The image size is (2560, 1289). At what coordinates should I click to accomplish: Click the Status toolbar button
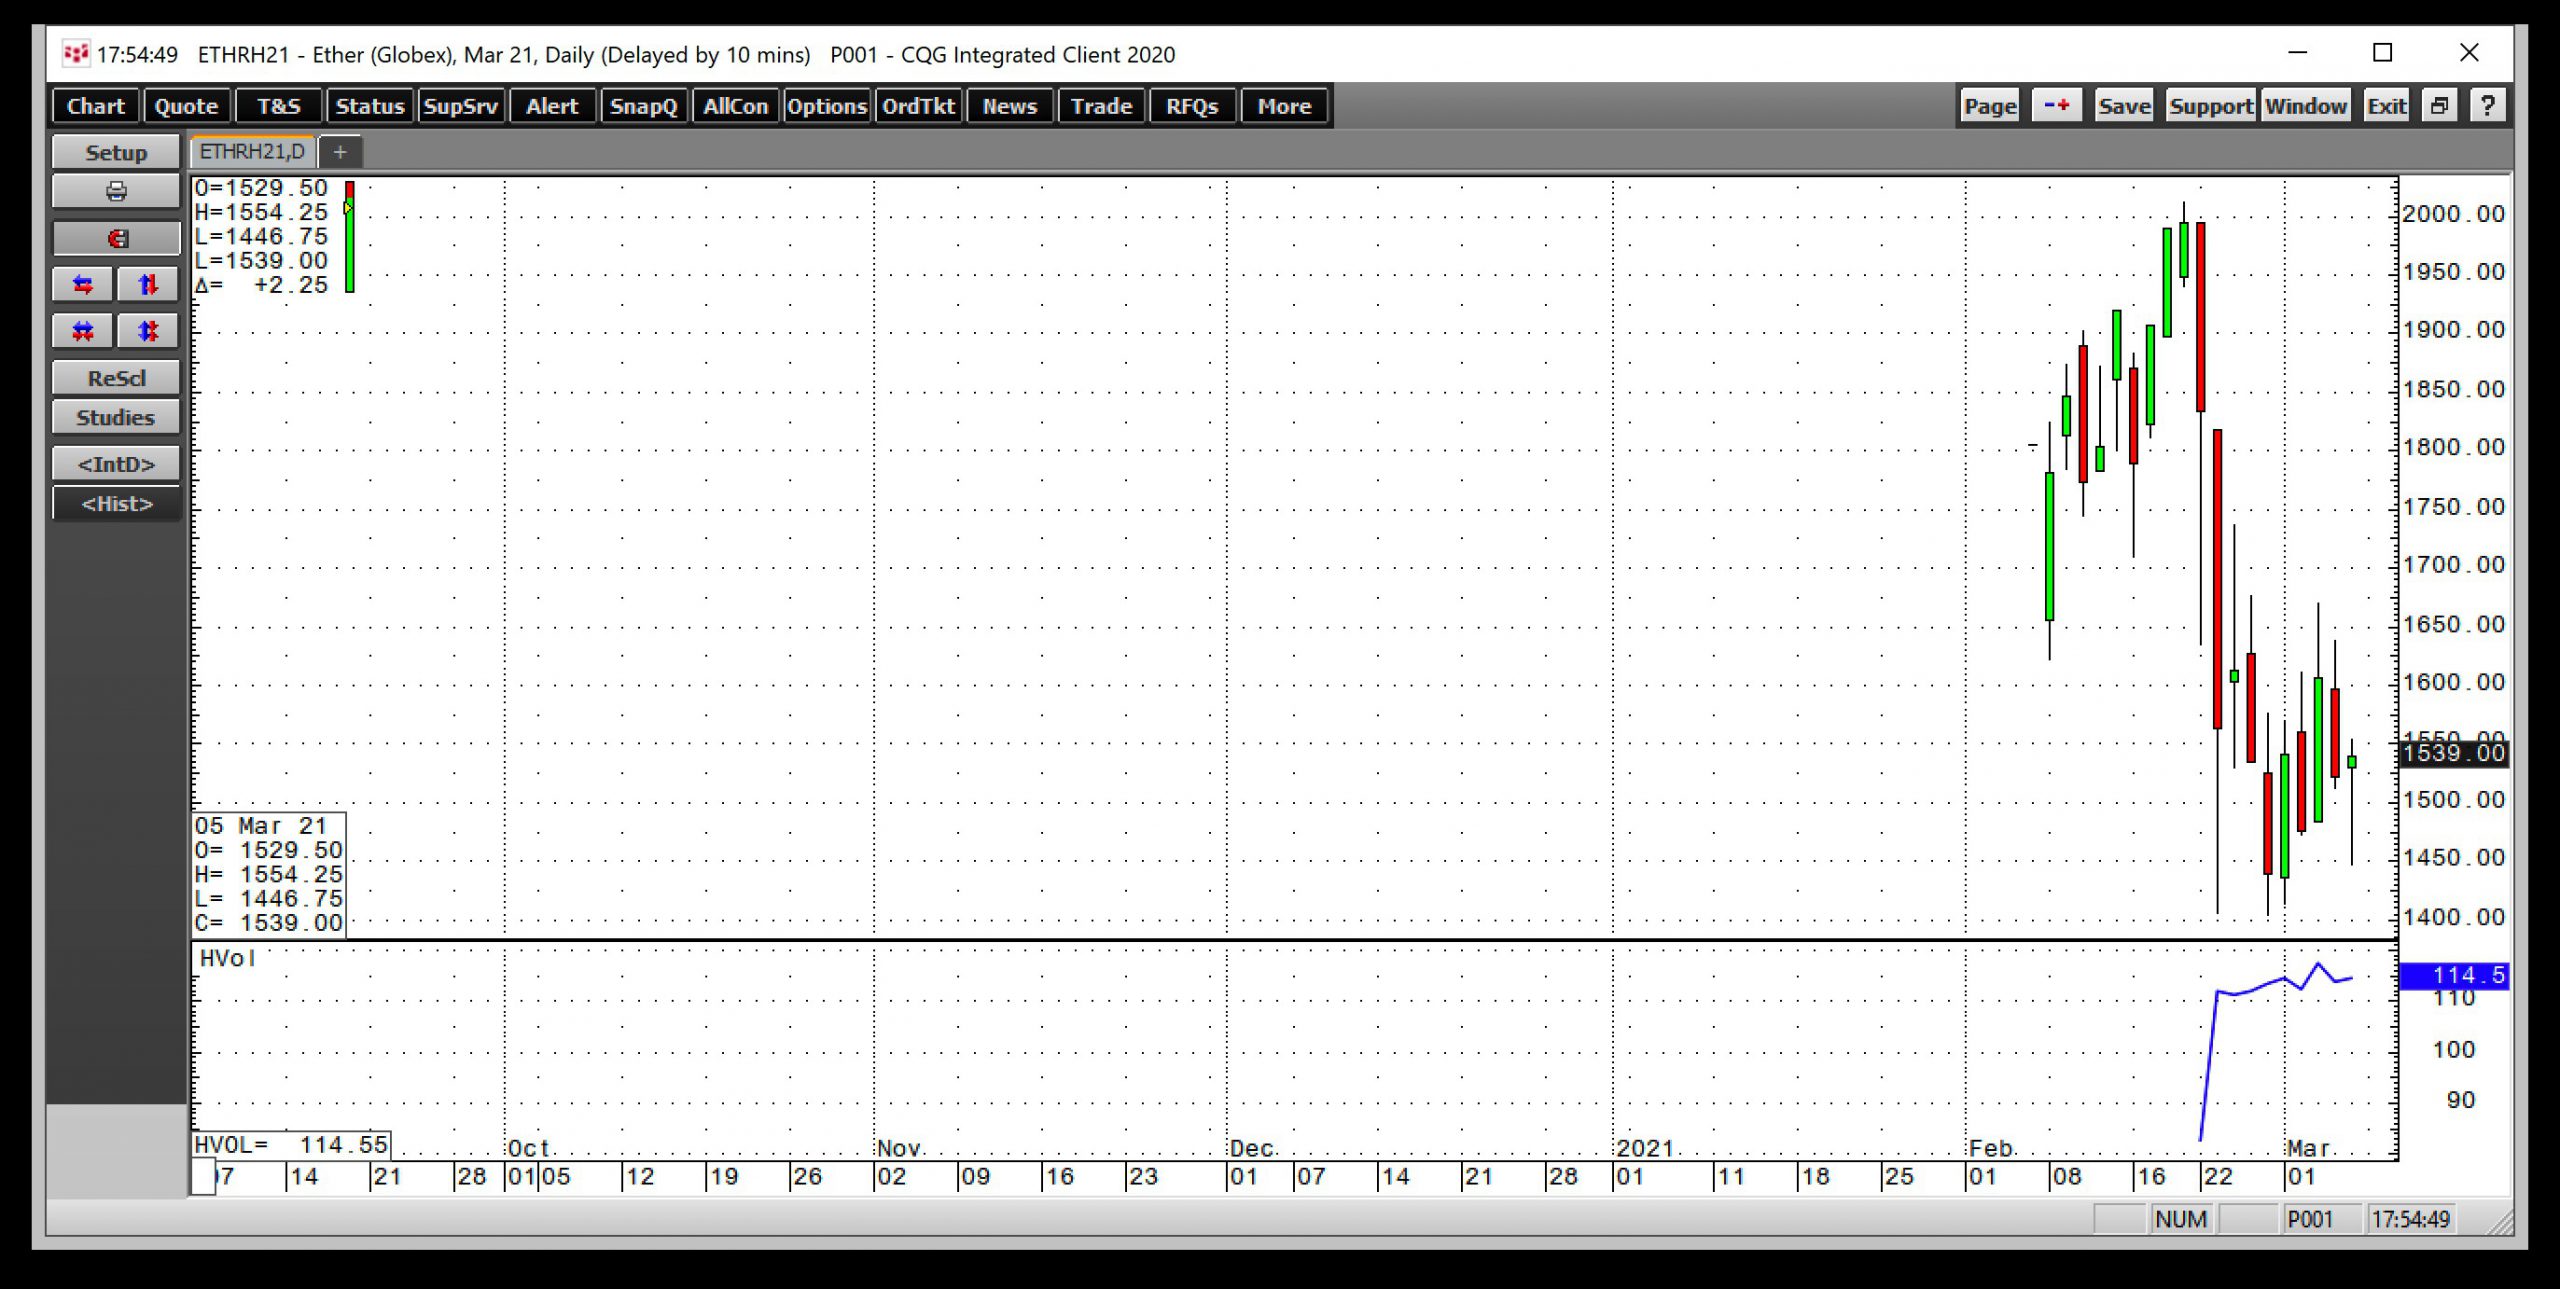[369, 106]
